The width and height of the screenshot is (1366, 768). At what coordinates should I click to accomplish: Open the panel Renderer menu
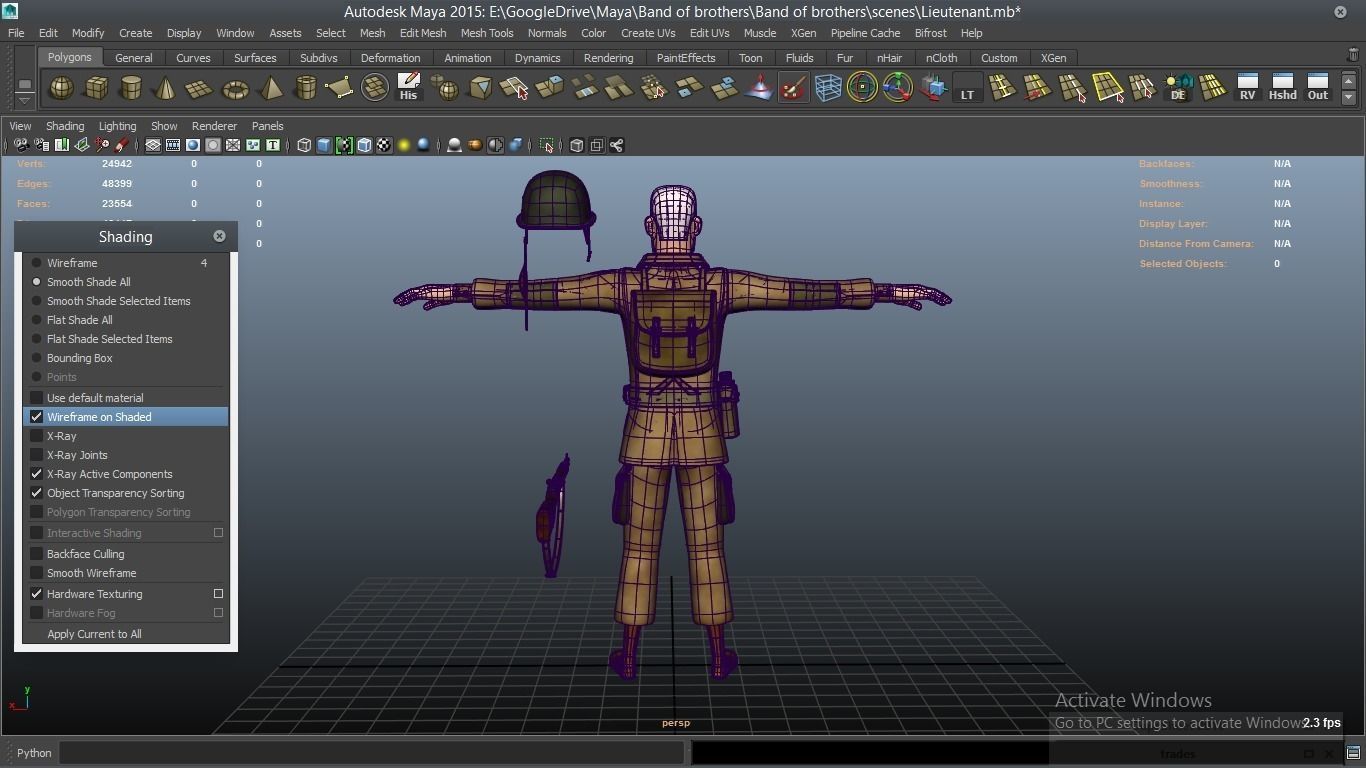coord(214,126)
